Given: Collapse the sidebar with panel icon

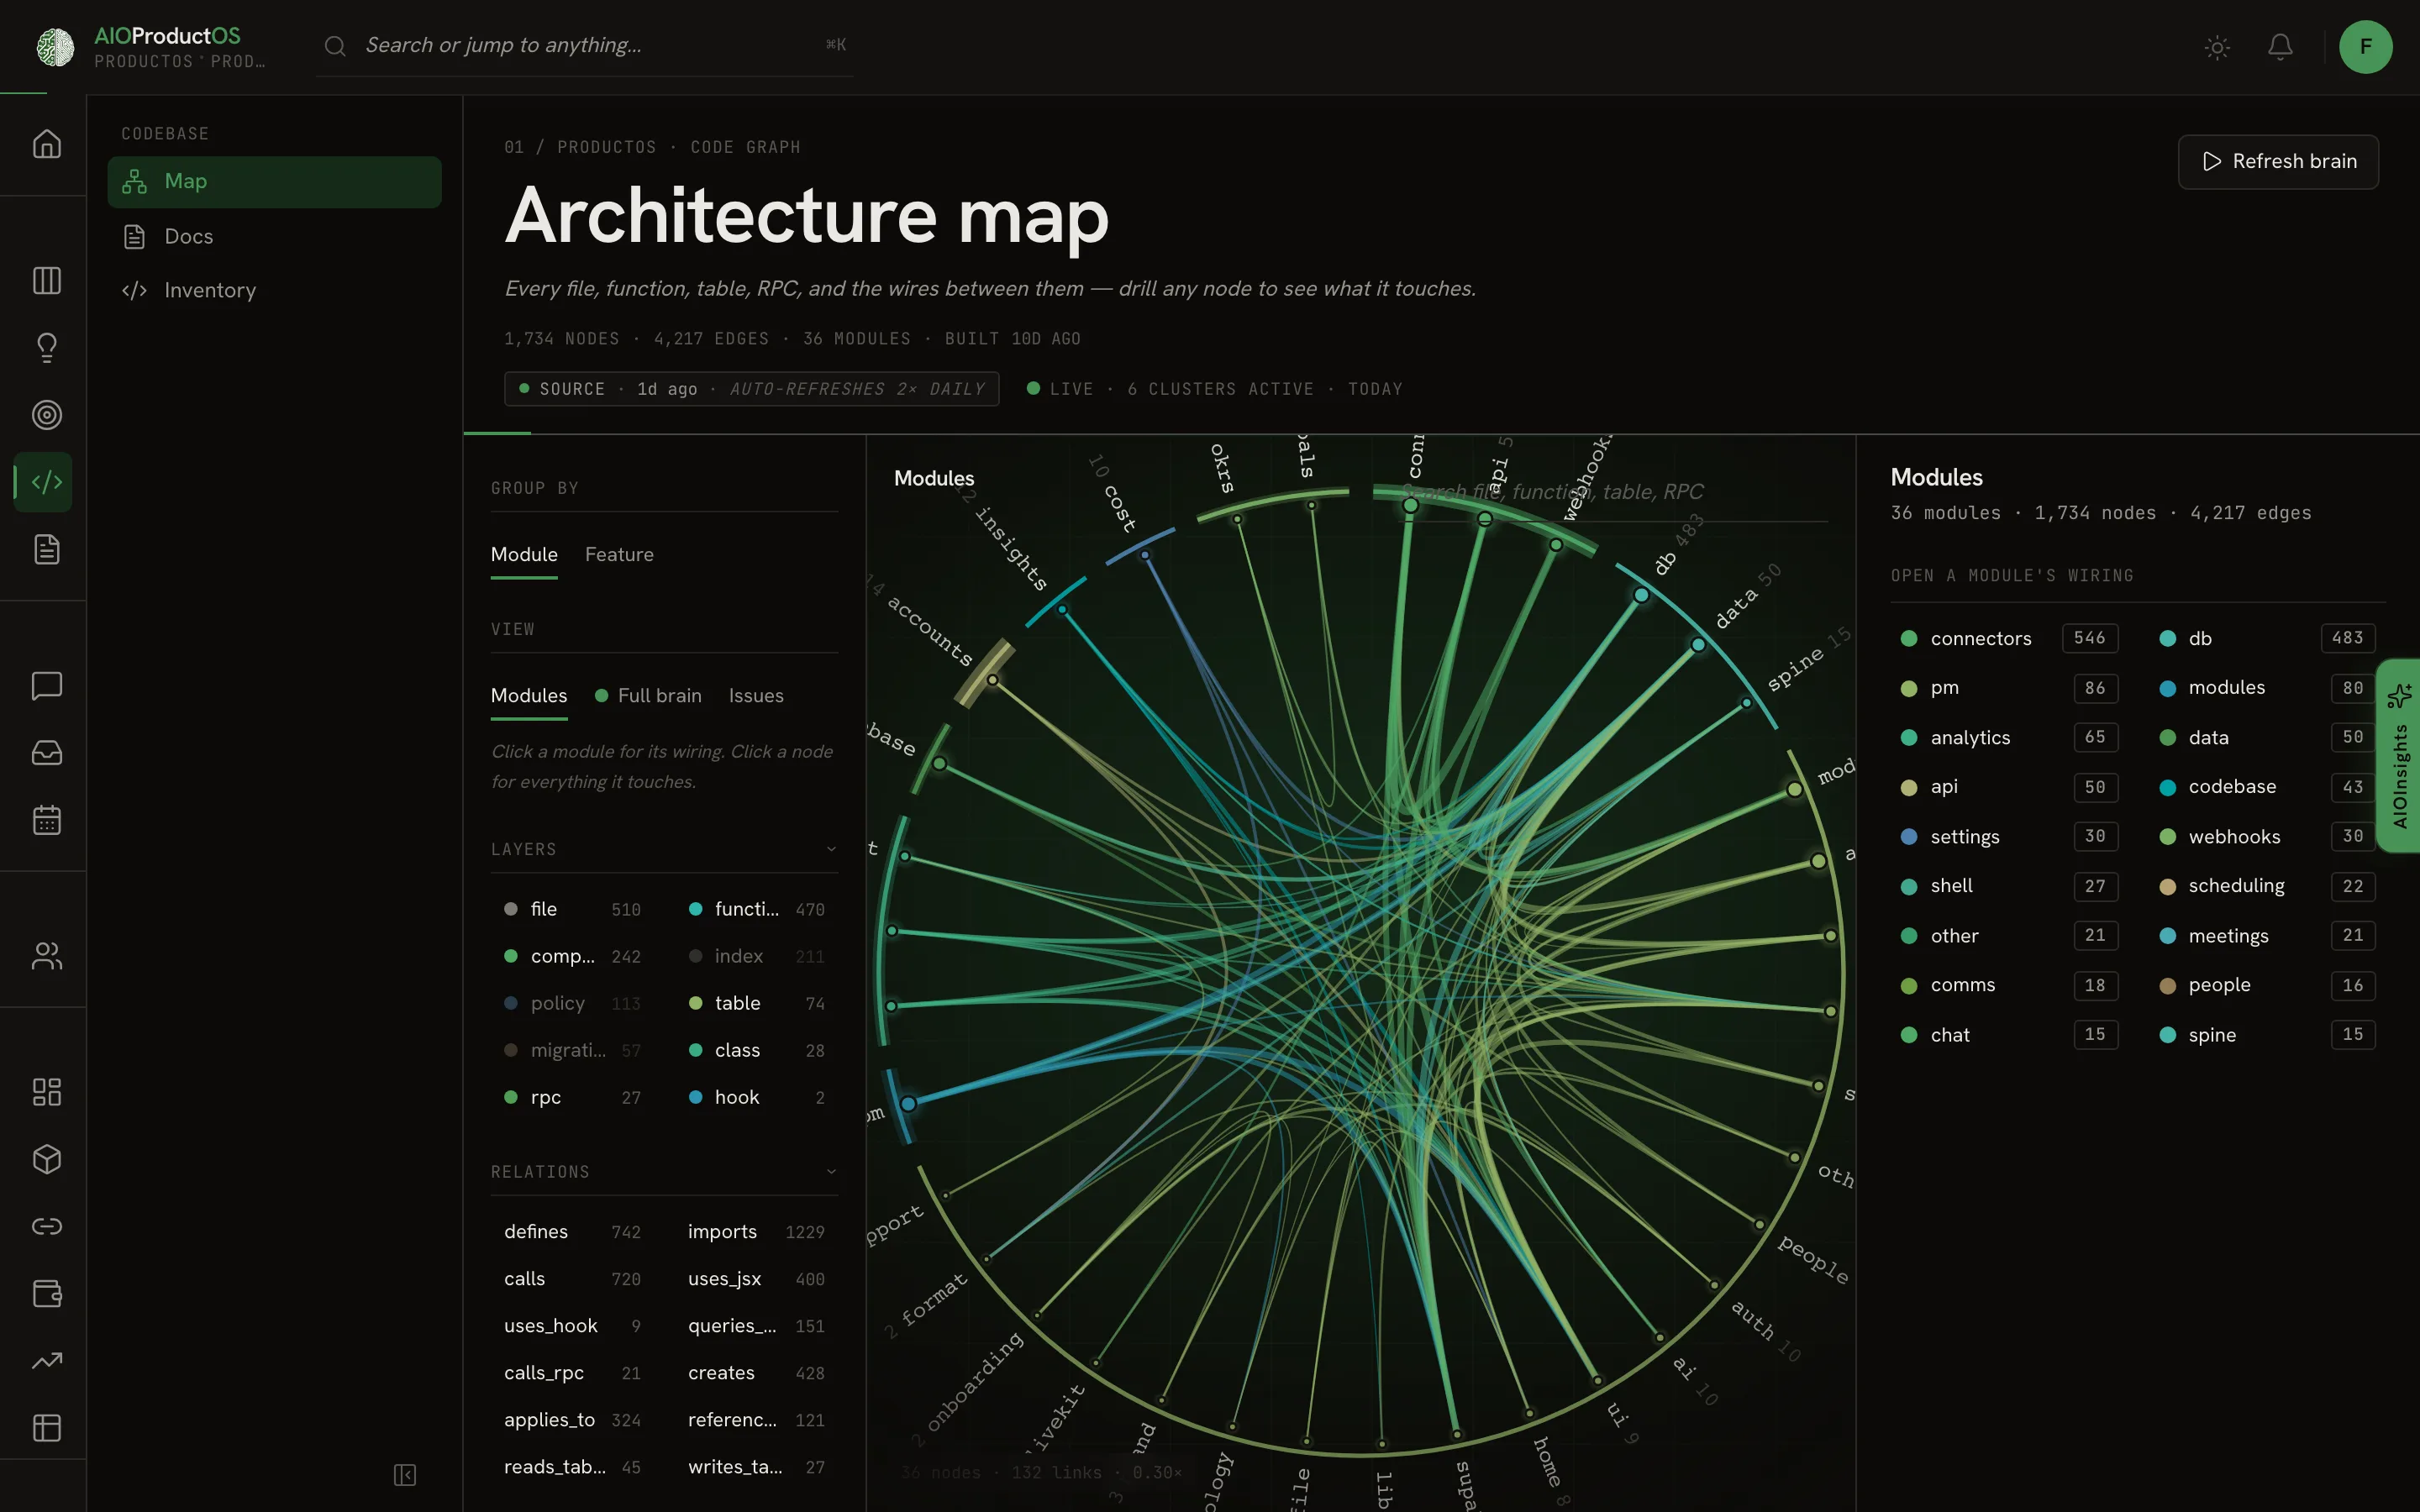Looking at the screenshot, I should point(404,1475).
